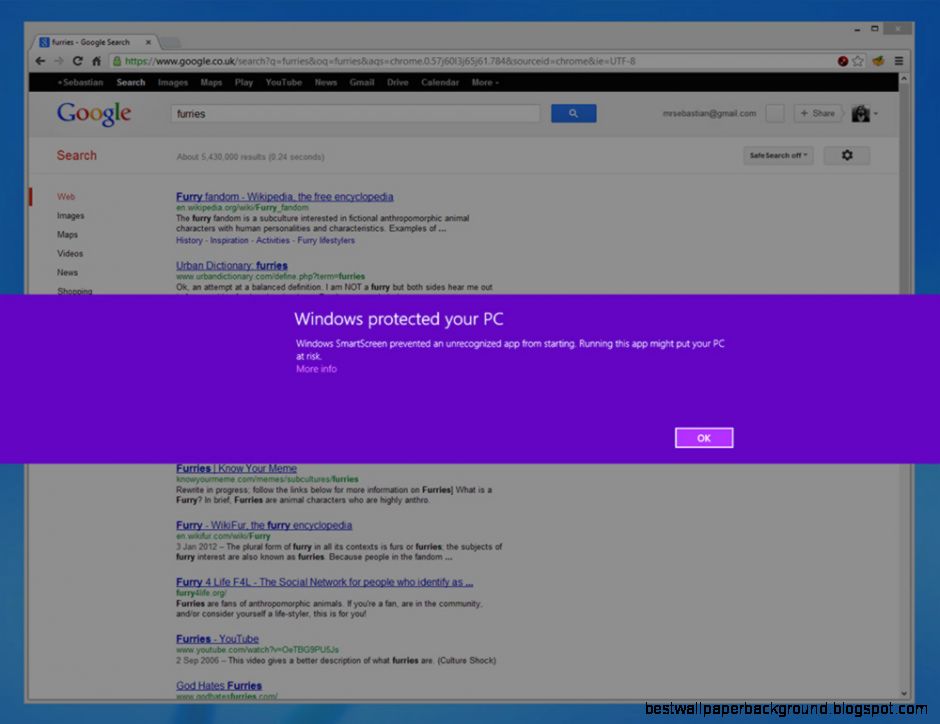This screenshot has height=724, width=940.
Task: Click +Sebastian in the top bar
Action: coord(80,82)
